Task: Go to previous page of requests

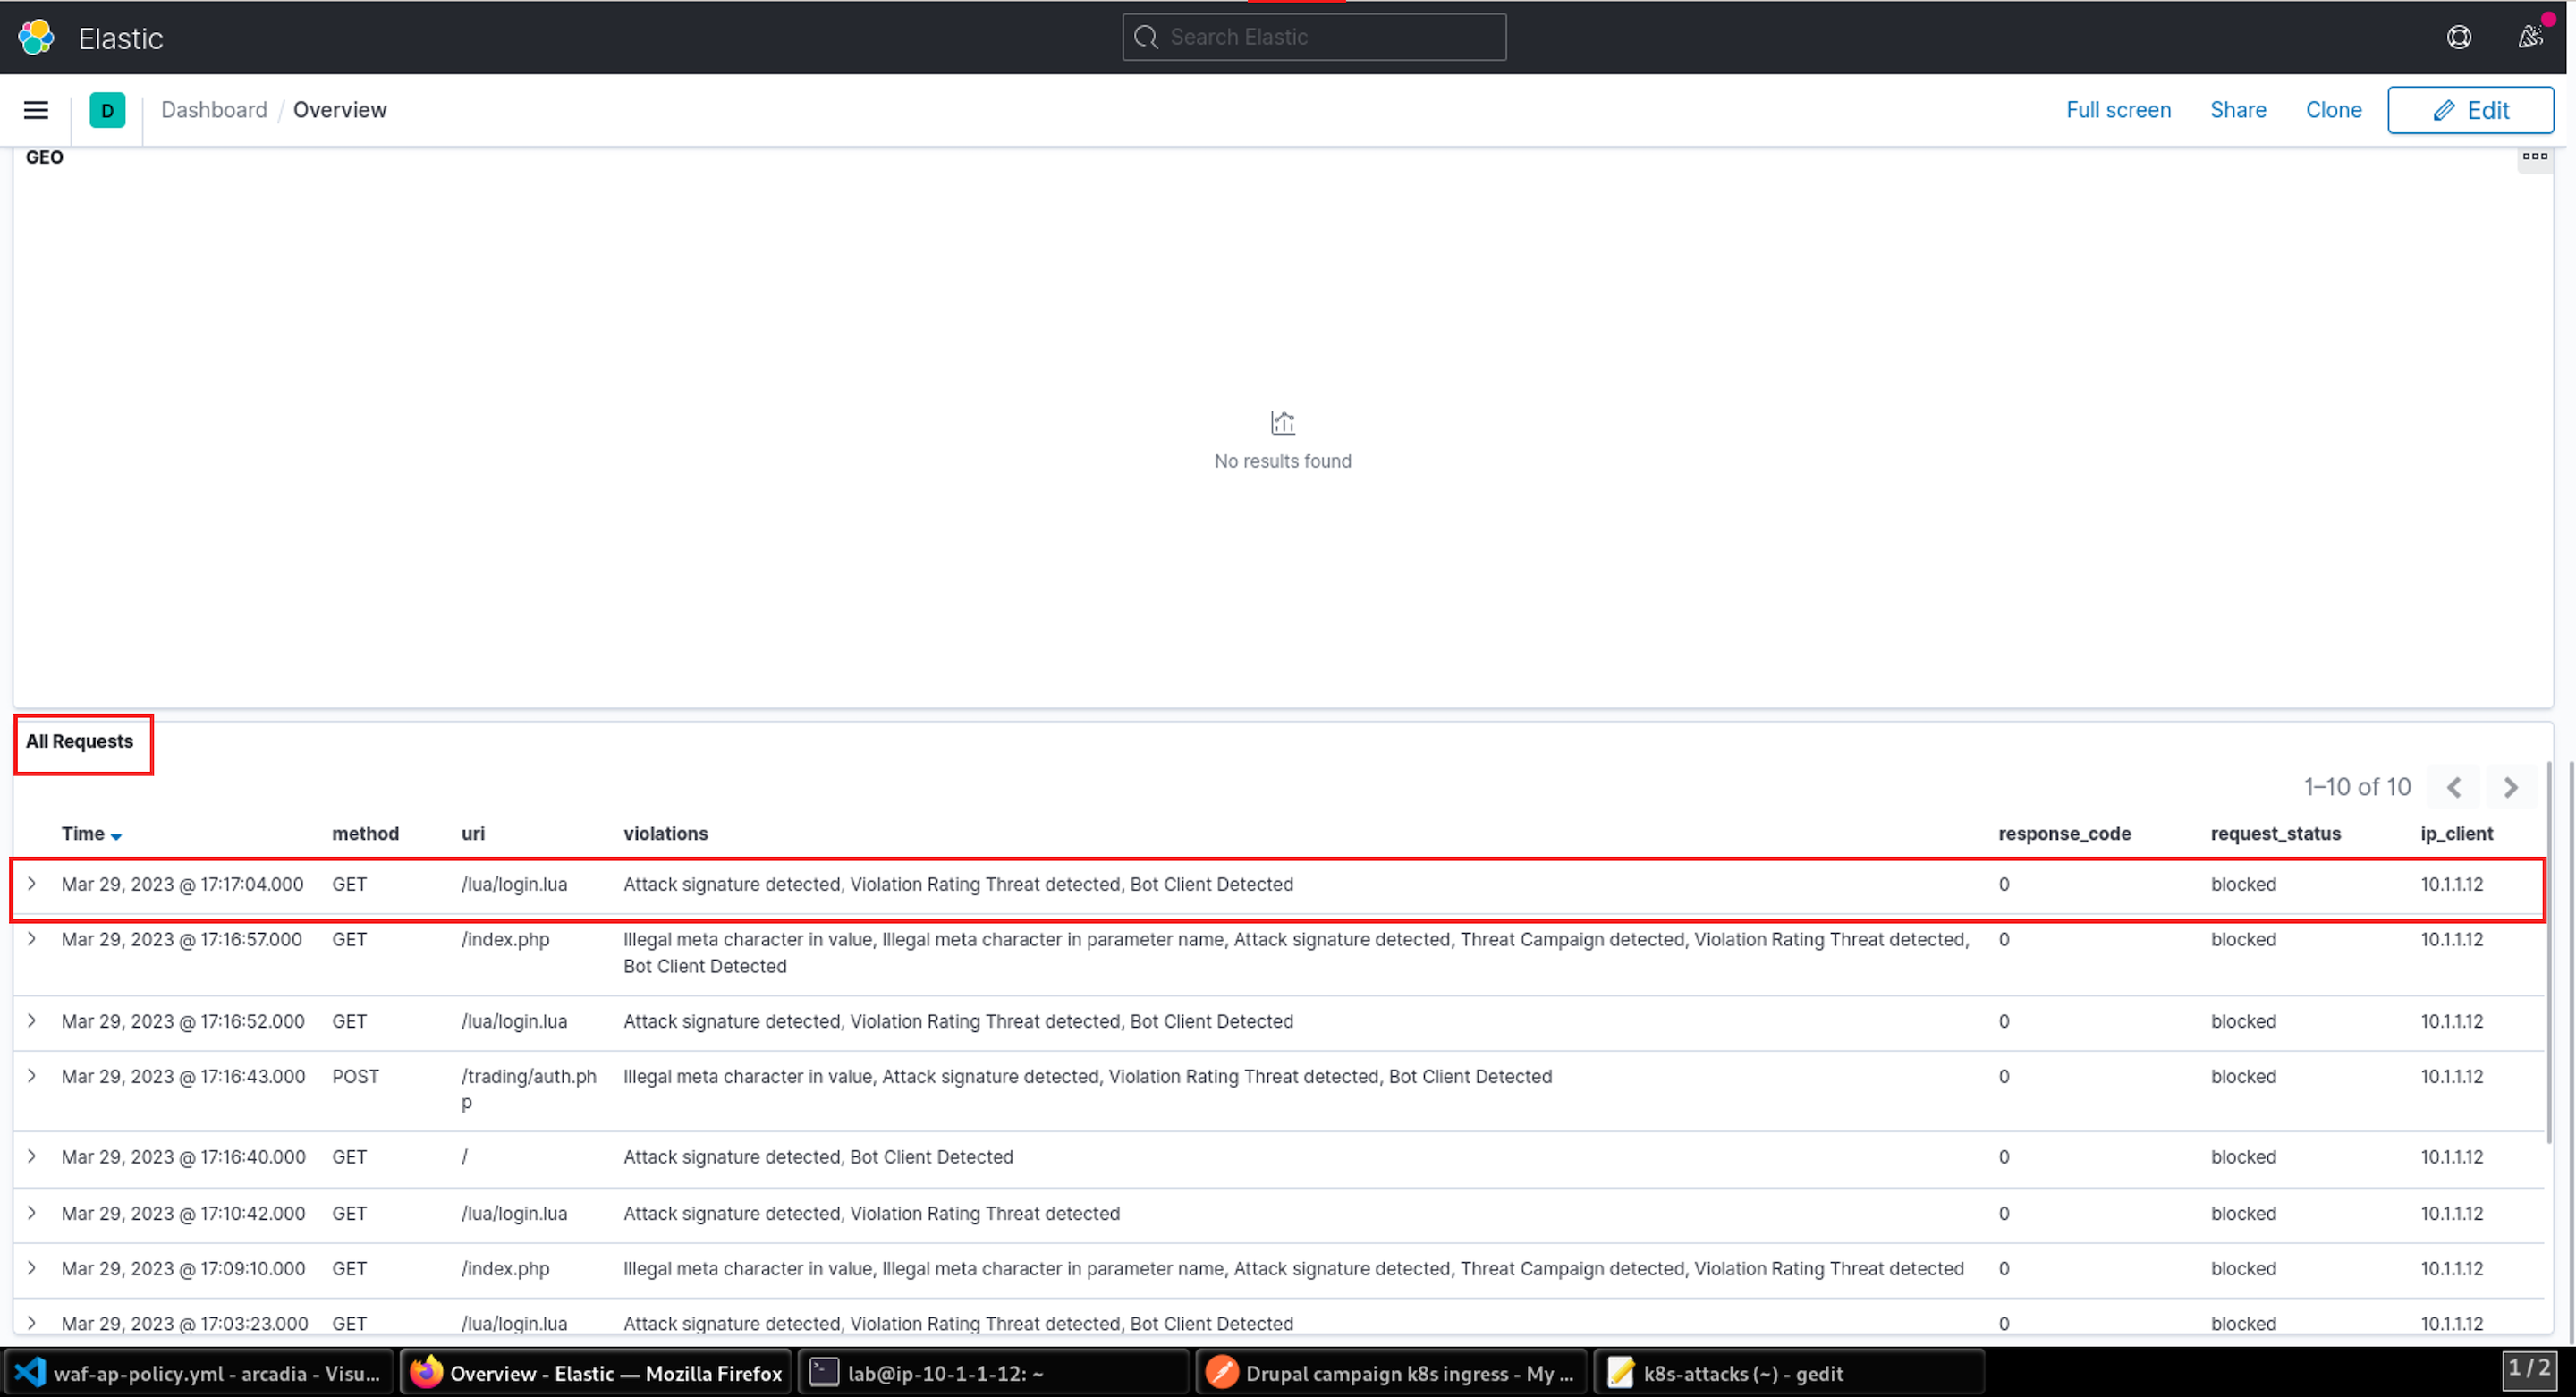Action: [x=2454, y=788]
